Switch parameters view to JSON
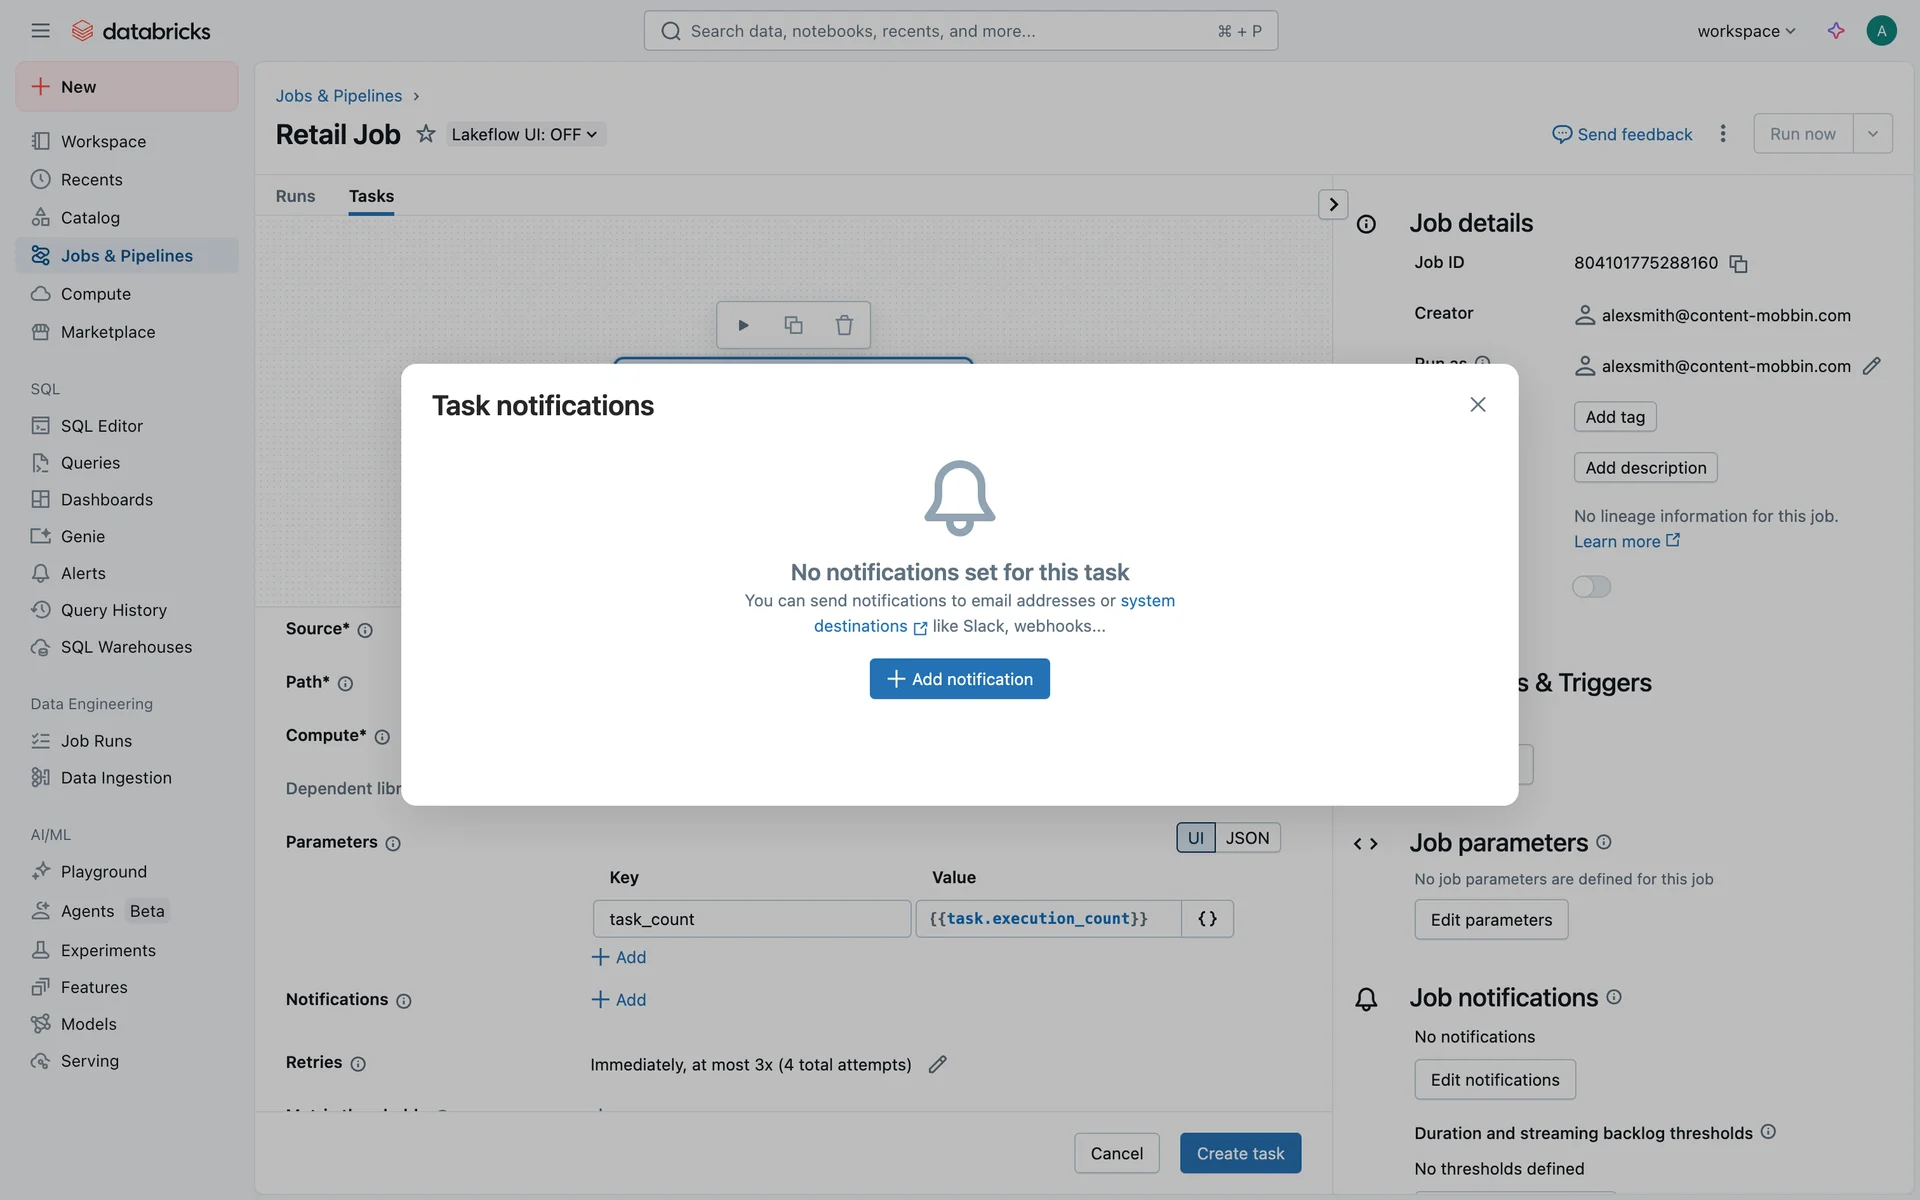 pos(1247,838)
